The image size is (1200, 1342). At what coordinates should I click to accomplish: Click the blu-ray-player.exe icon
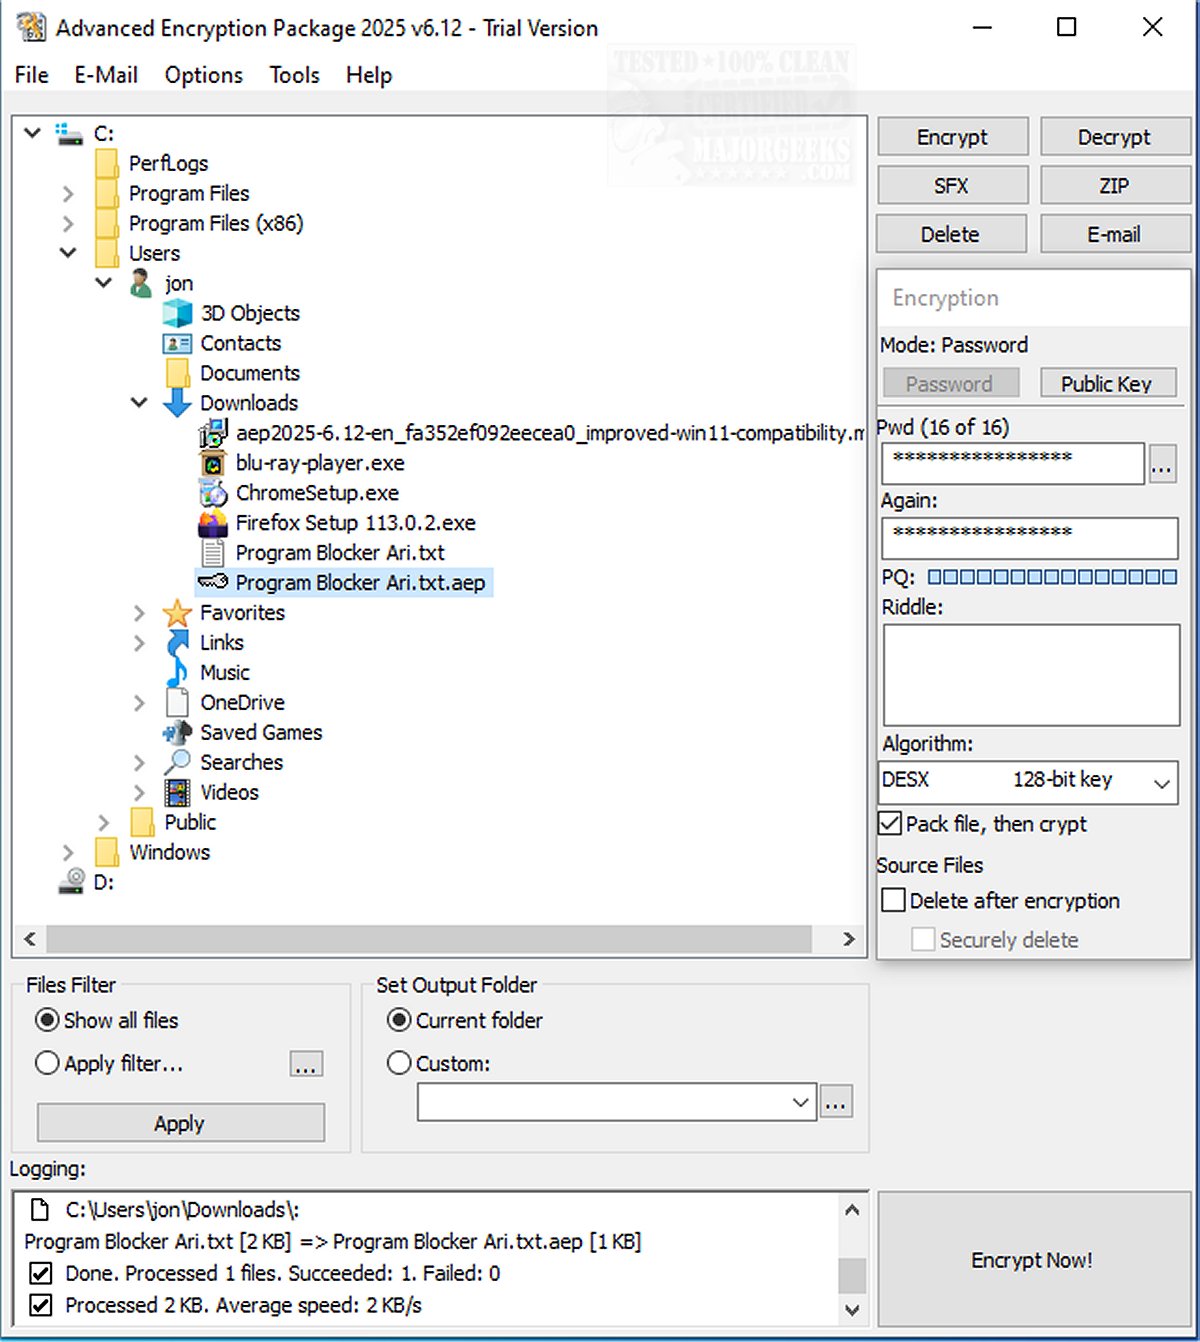click(213, 463)
